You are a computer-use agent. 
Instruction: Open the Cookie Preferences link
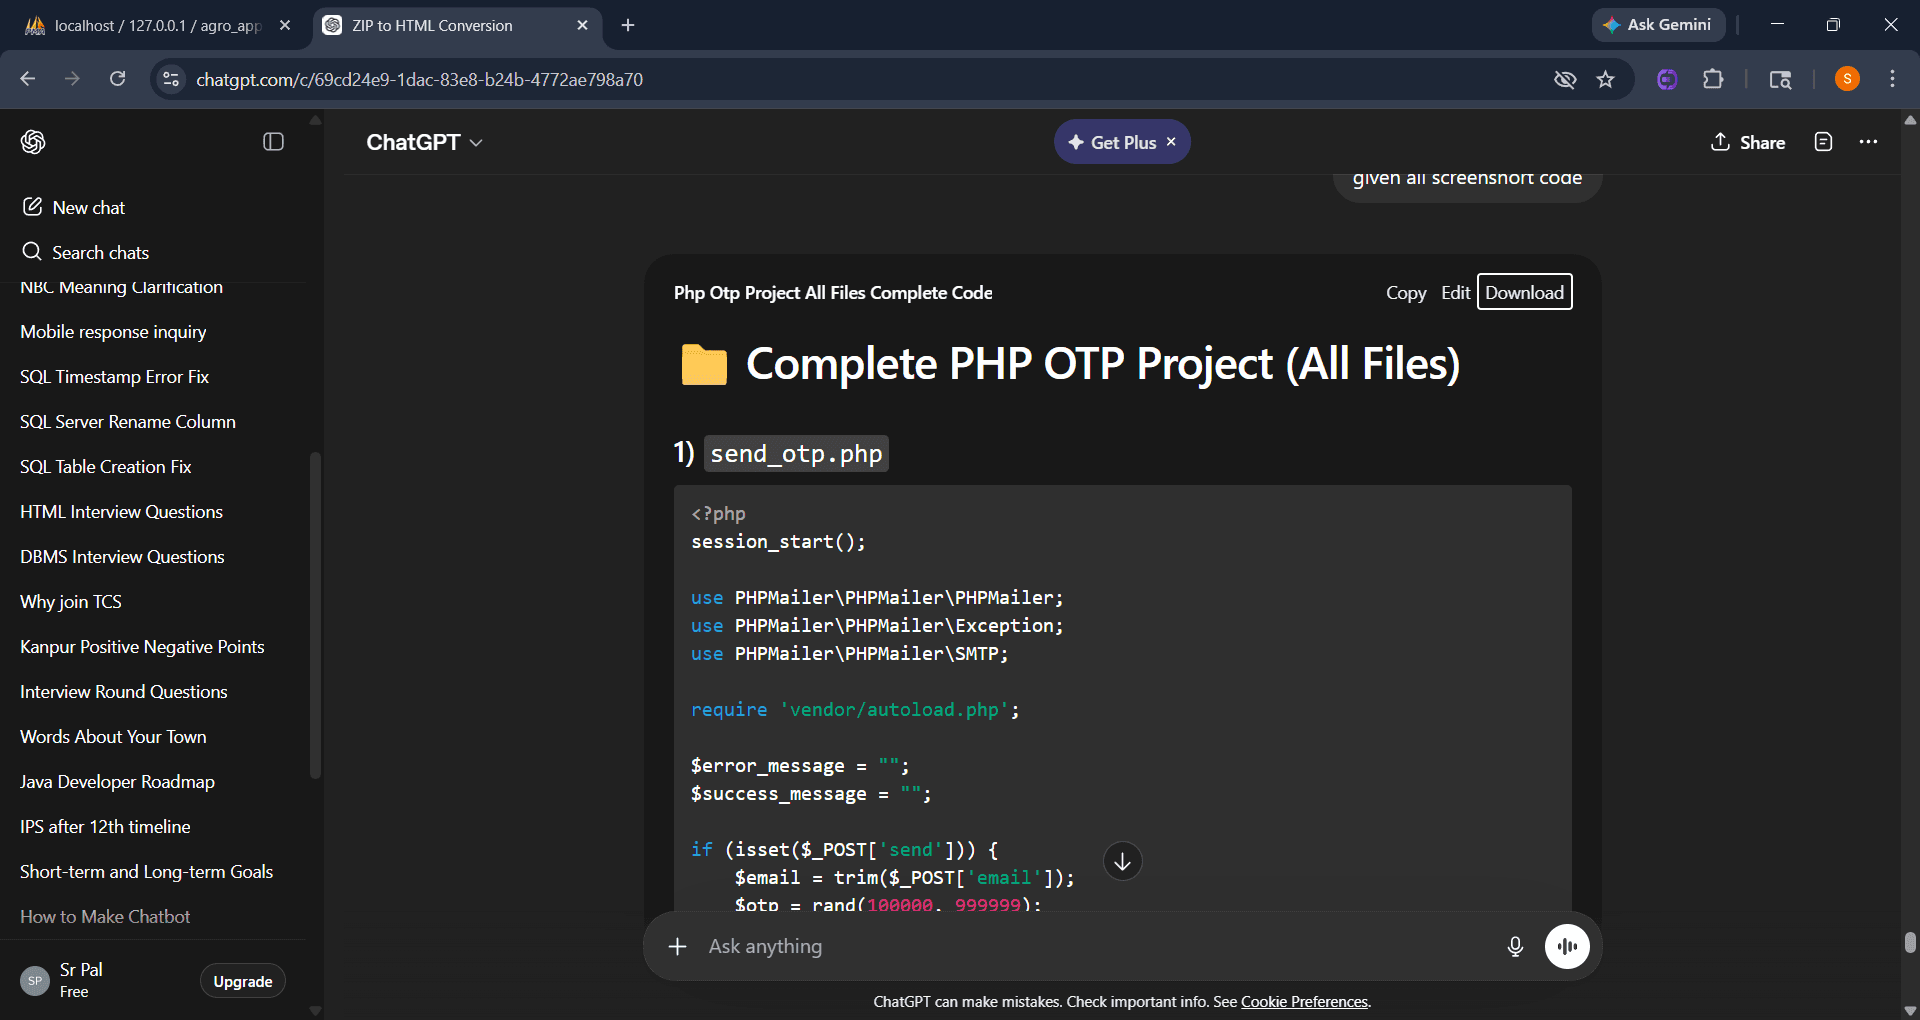(1304, 1002)
